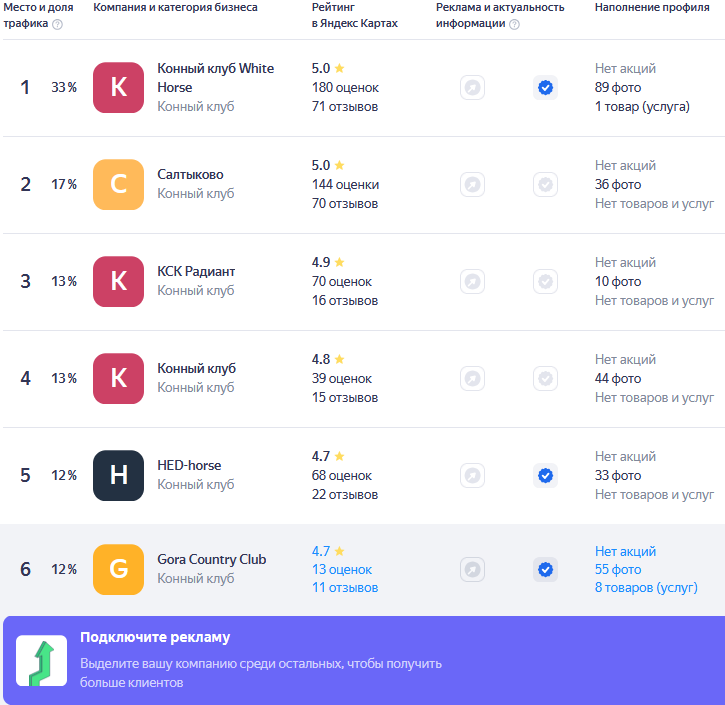Screen dimensions: 725x705
Task: Click the blue verified badge for HED-horse
Action: [546, 475]
